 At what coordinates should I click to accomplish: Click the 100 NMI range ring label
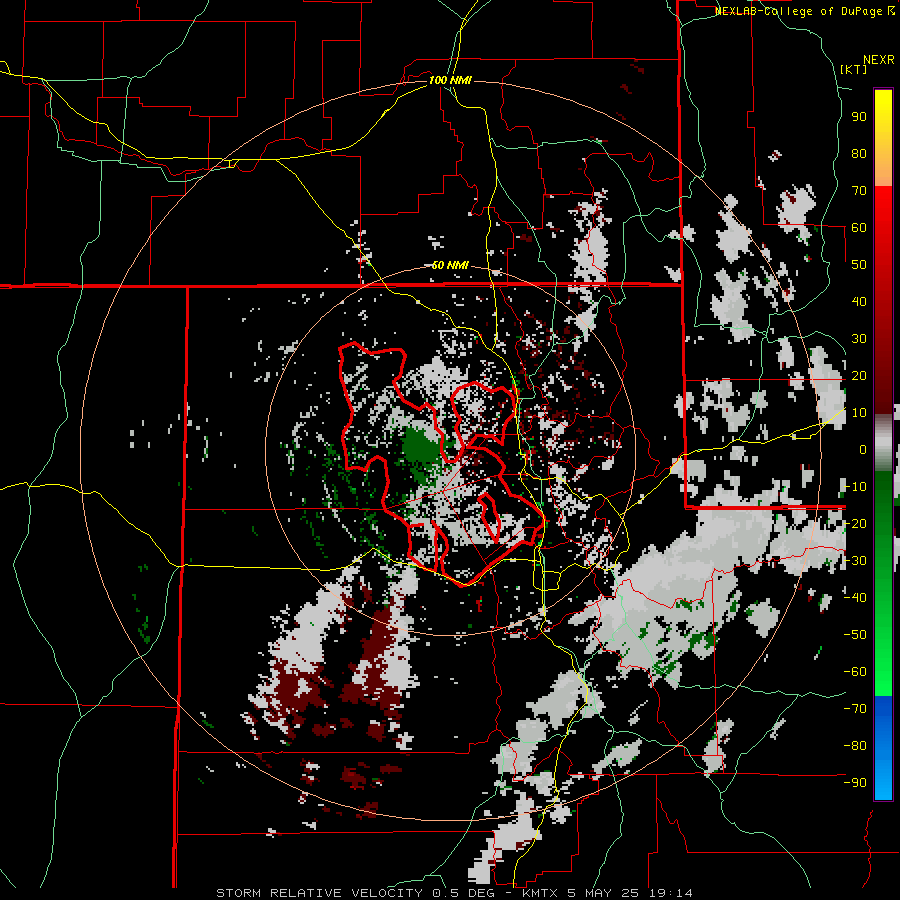[450, 80]
